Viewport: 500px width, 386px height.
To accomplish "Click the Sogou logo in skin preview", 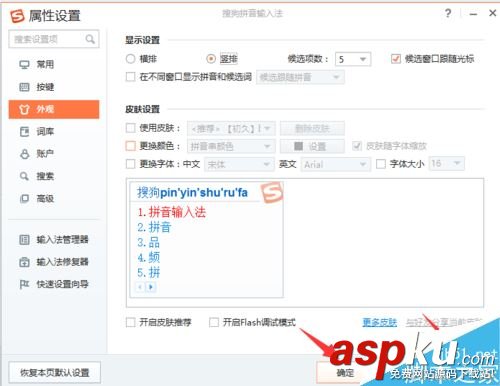I will [272, 192].
